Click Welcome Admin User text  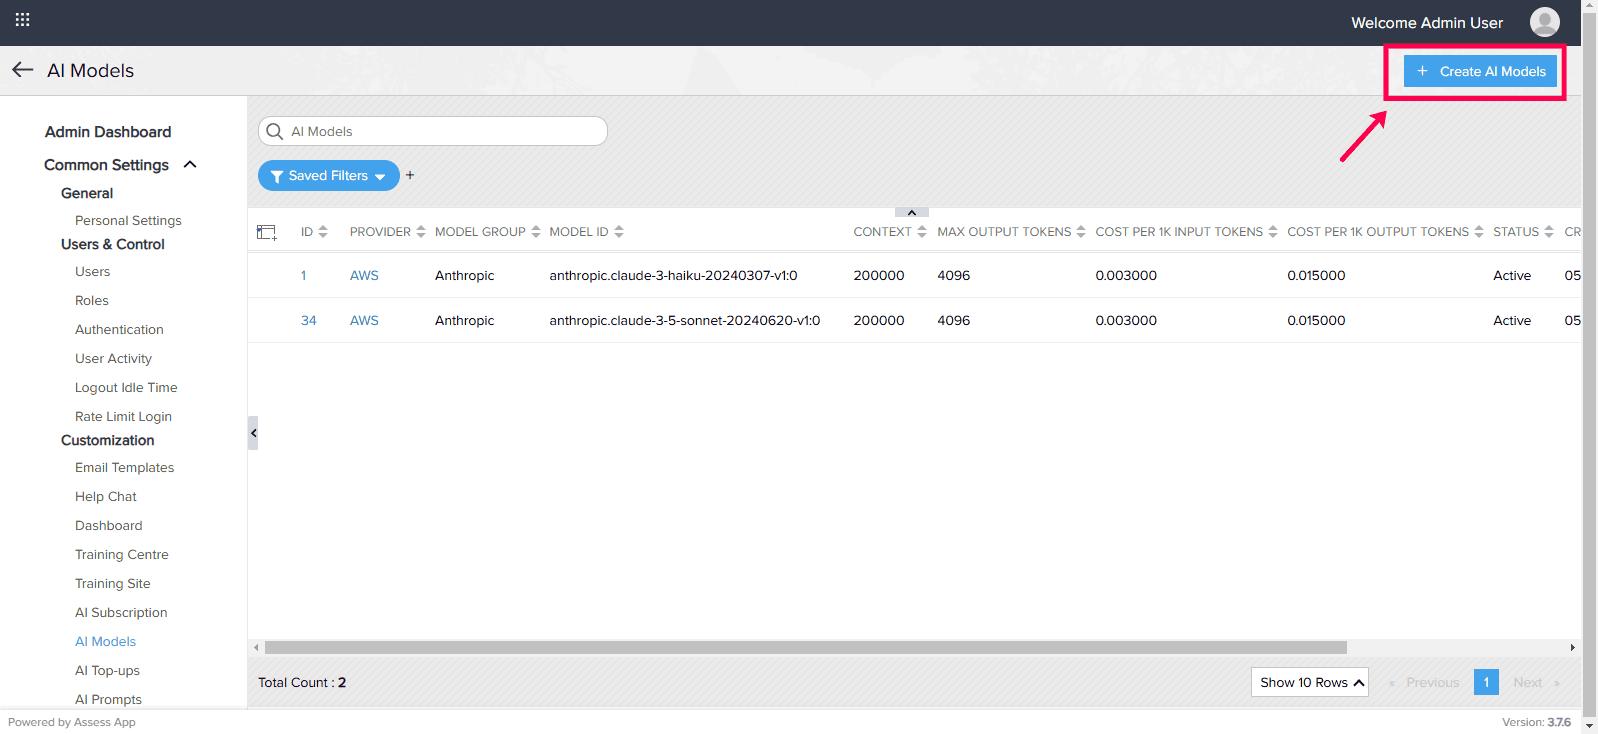(x=1427, y=23)
